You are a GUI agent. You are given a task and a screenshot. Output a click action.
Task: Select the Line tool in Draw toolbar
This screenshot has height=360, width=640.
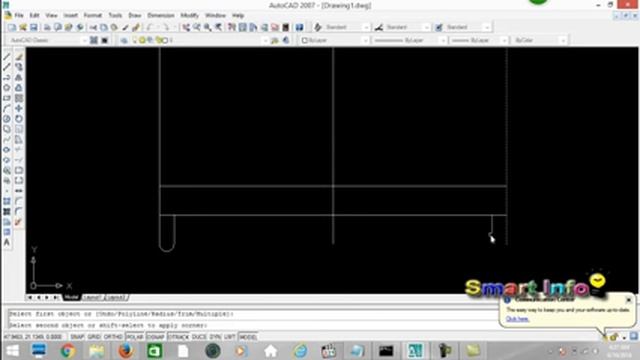7,57
